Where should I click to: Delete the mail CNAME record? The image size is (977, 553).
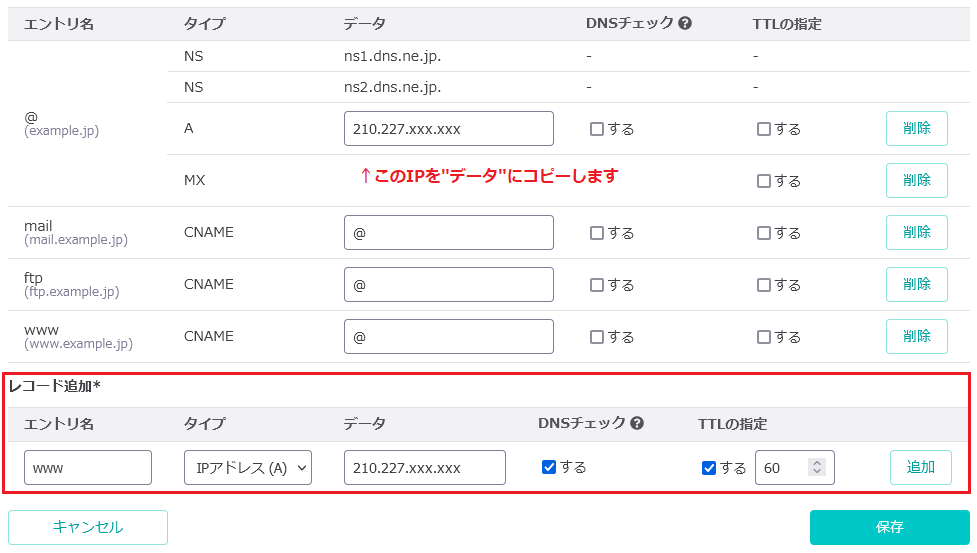[x=917, y=232]
